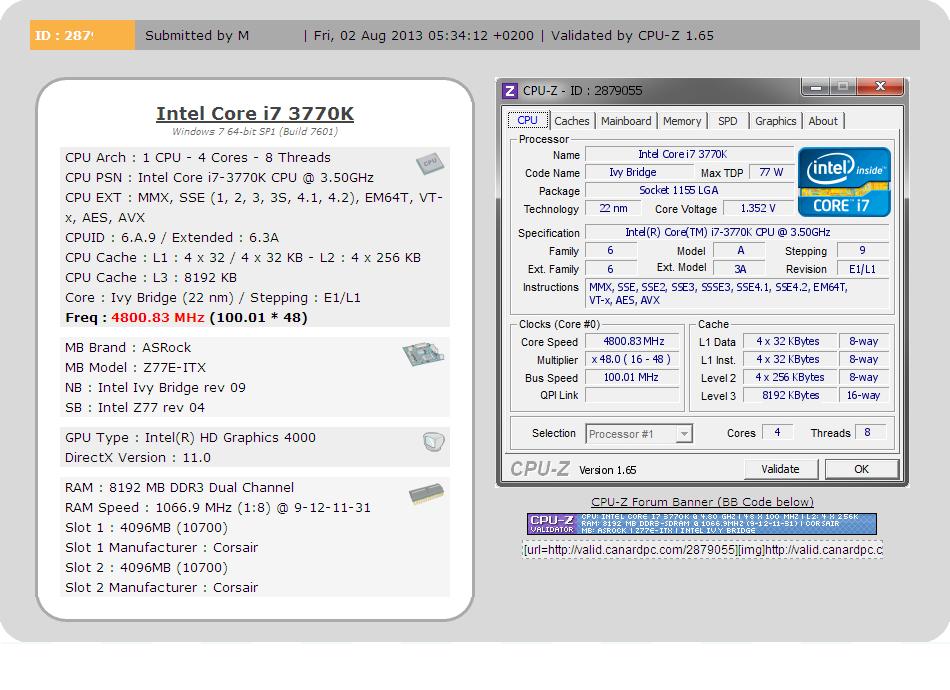Click the Slot 1 Manufacturer : Corsair line
Viewport: 950px width, 690px height.
pyautogui.click(x=162, y=548)
